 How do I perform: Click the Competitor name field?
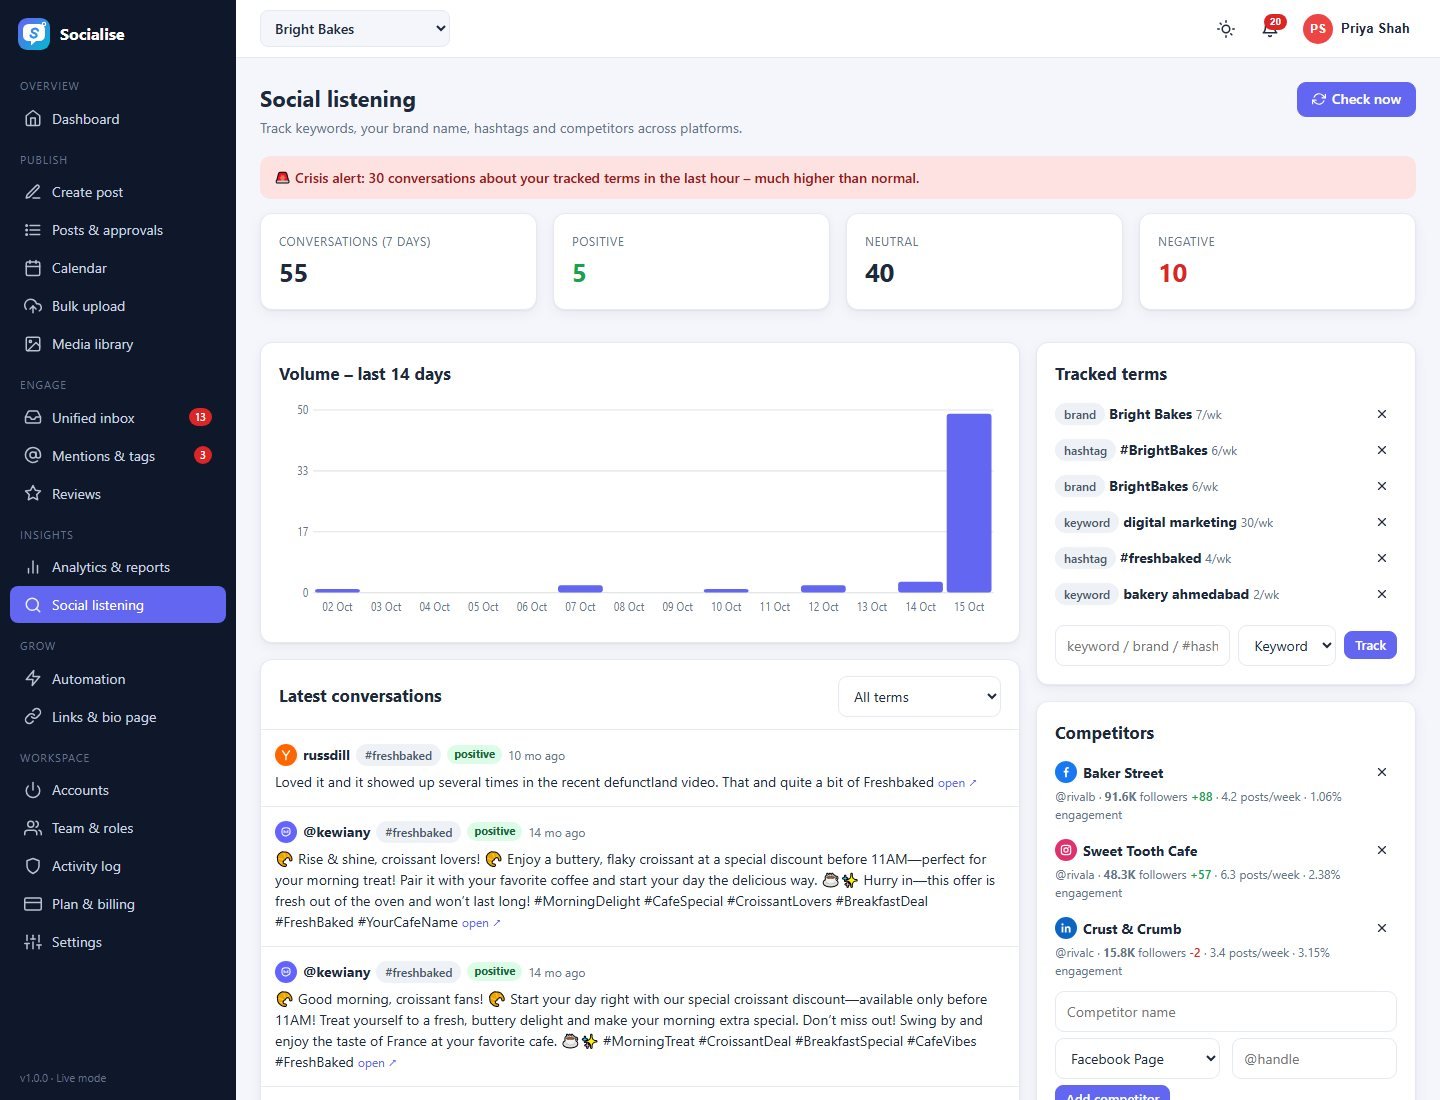point(1226,1012)
